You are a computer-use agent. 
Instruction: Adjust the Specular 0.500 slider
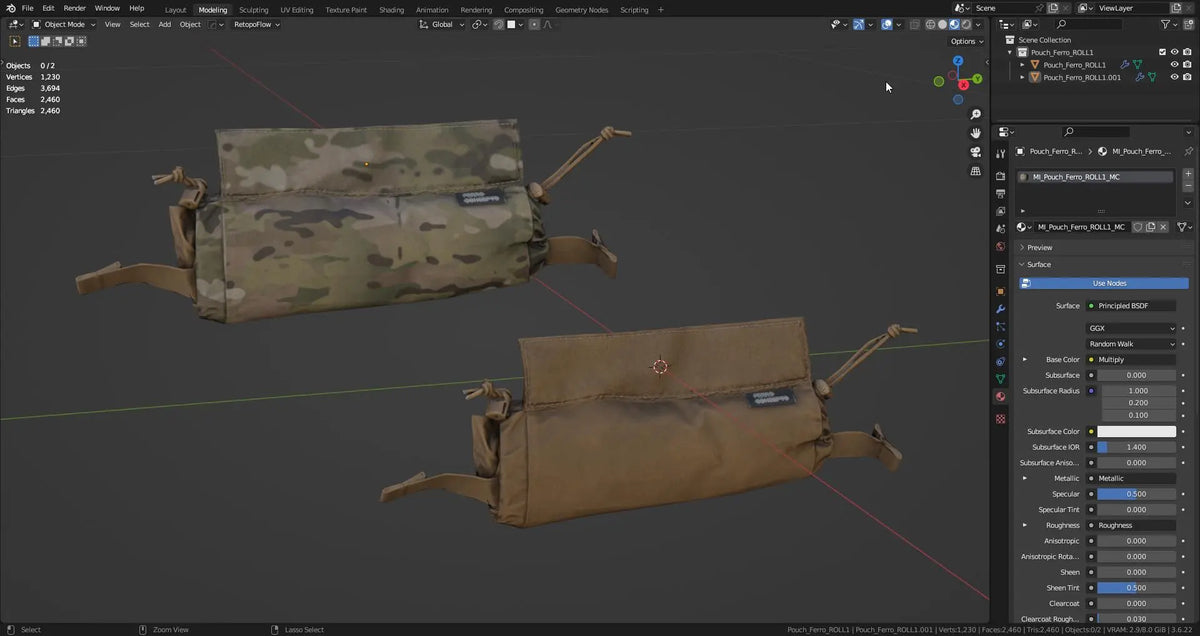(x=1137, y=494)
